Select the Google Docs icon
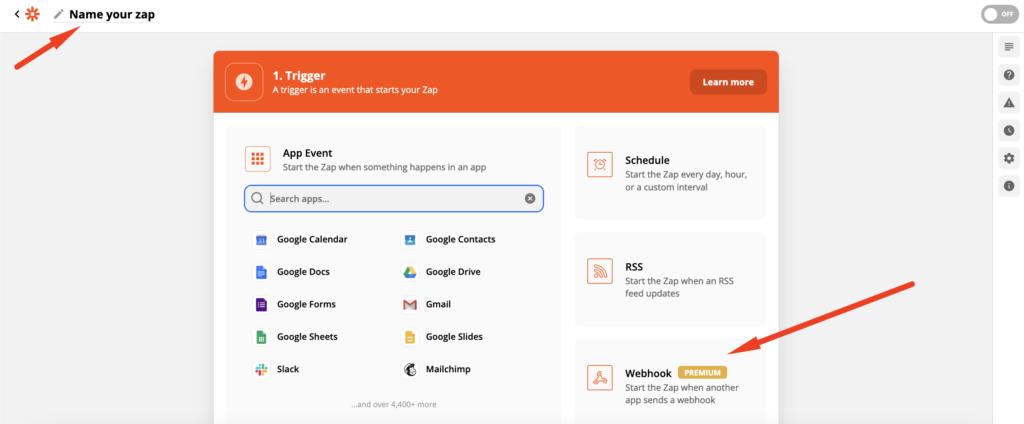This screenshot has width=1024, height=424. pos(261,272)
